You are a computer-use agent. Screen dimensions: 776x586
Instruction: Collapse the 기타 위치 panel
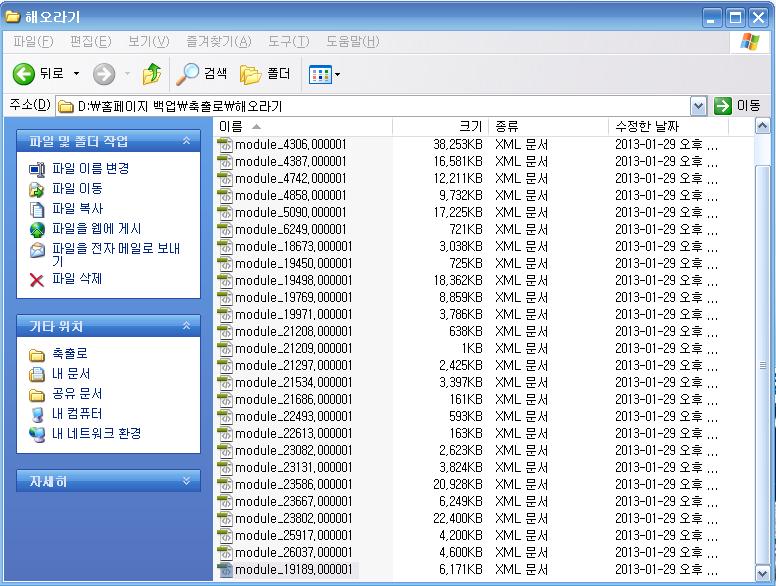tap(186, 326)
